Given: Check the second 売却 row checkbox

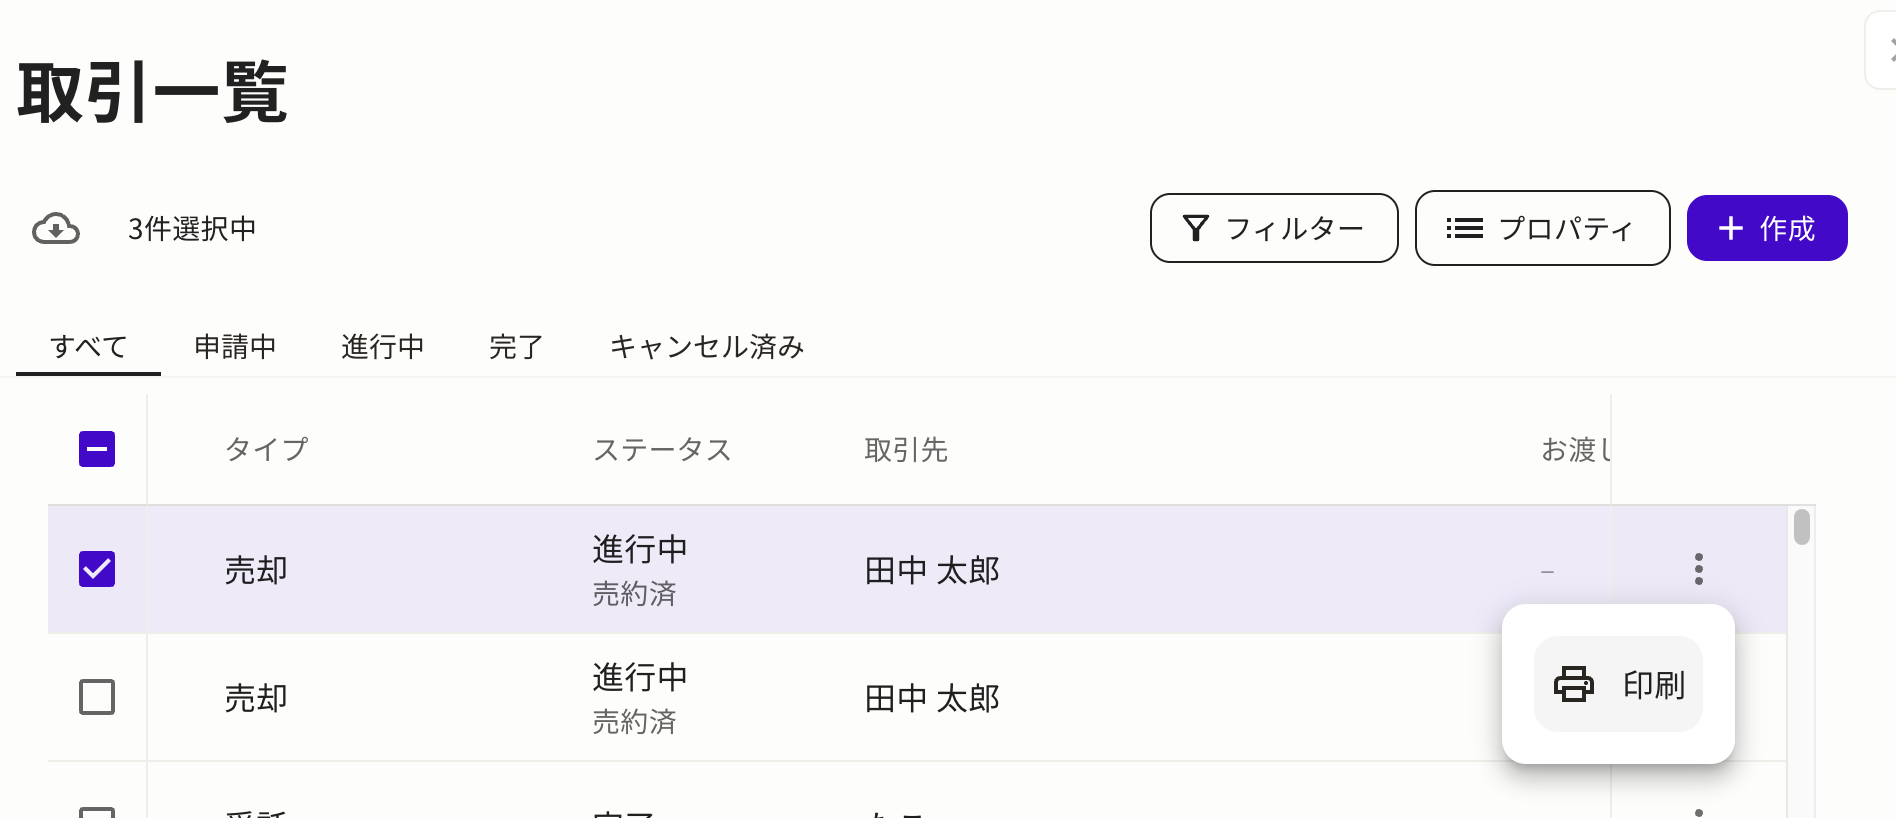Looking at the screenshot, I should [x=97, y=698].
